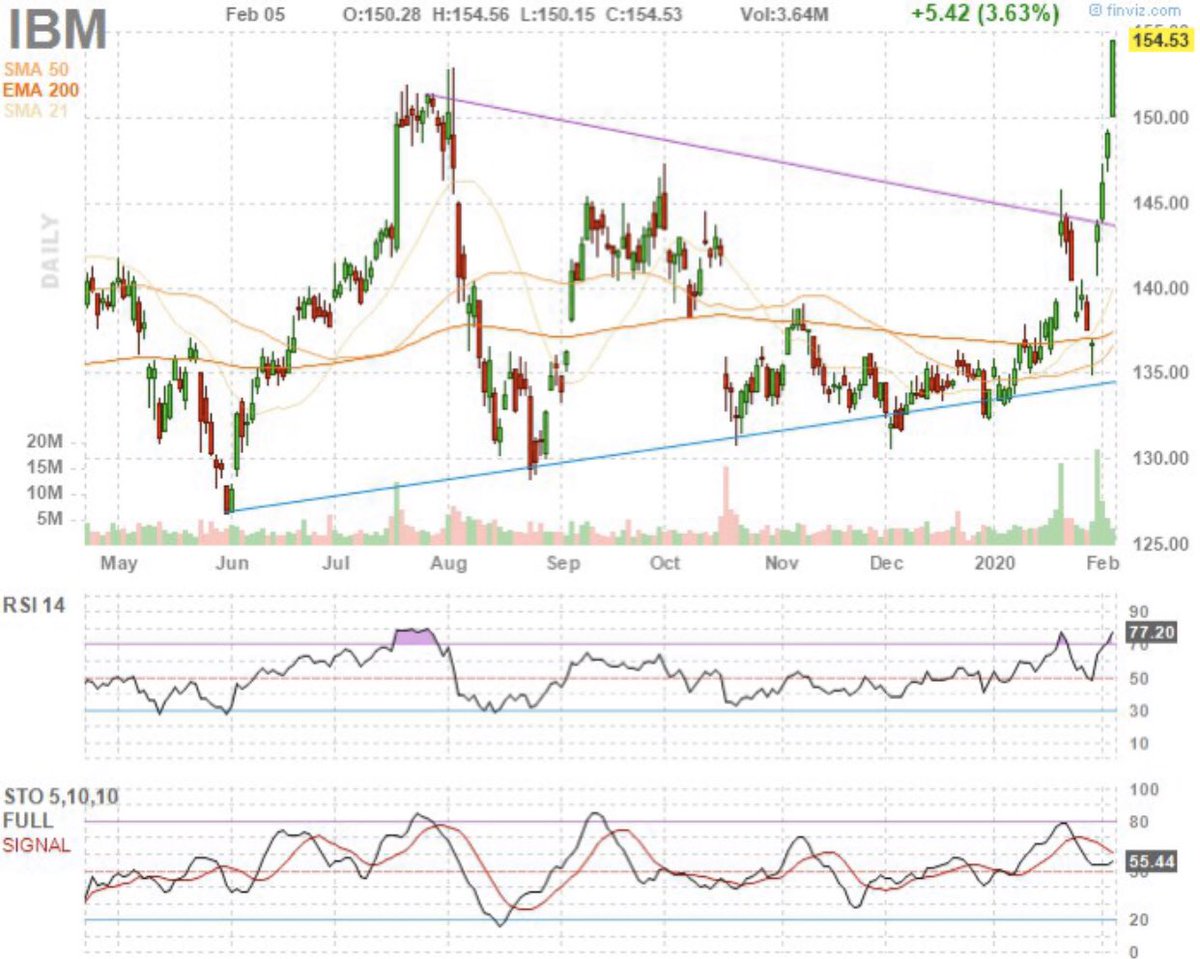Click the 10M volume axis label
The width and height of the screenshot is (1200, 959).
44,493
